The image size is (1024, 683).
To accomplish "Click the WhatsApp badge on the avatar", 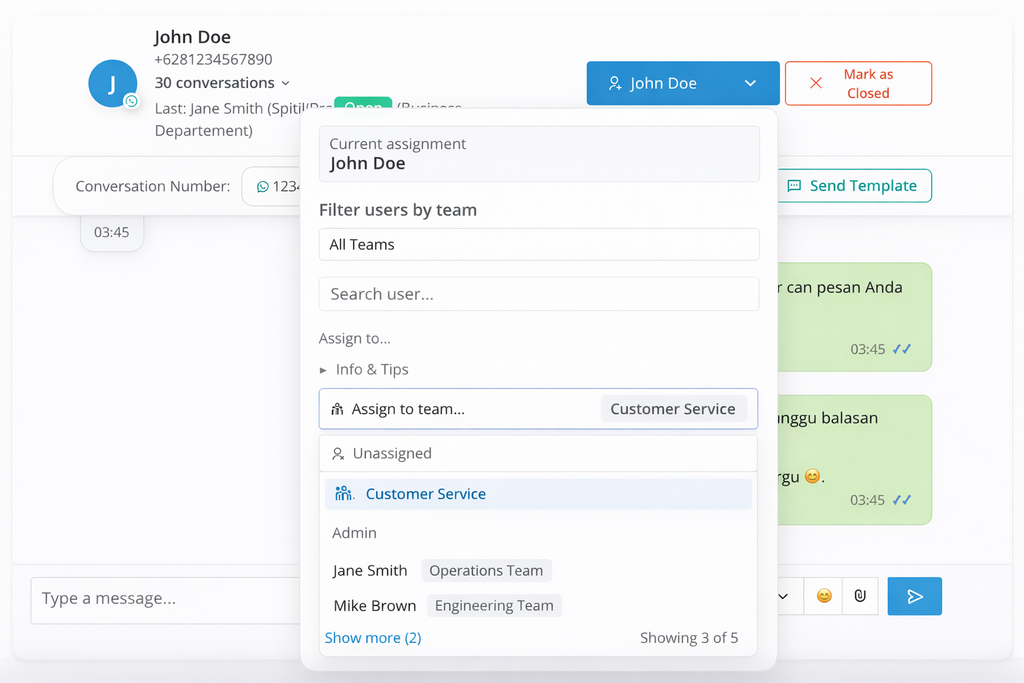I will pos(131,101).
